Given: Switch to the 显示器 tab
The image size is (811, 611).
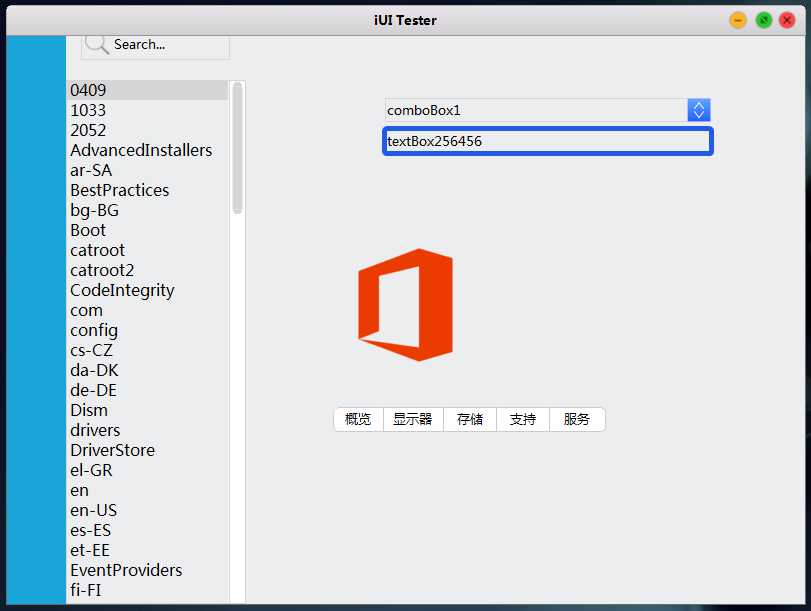Looking at the screenshot, I should click(x=413, y=419).
